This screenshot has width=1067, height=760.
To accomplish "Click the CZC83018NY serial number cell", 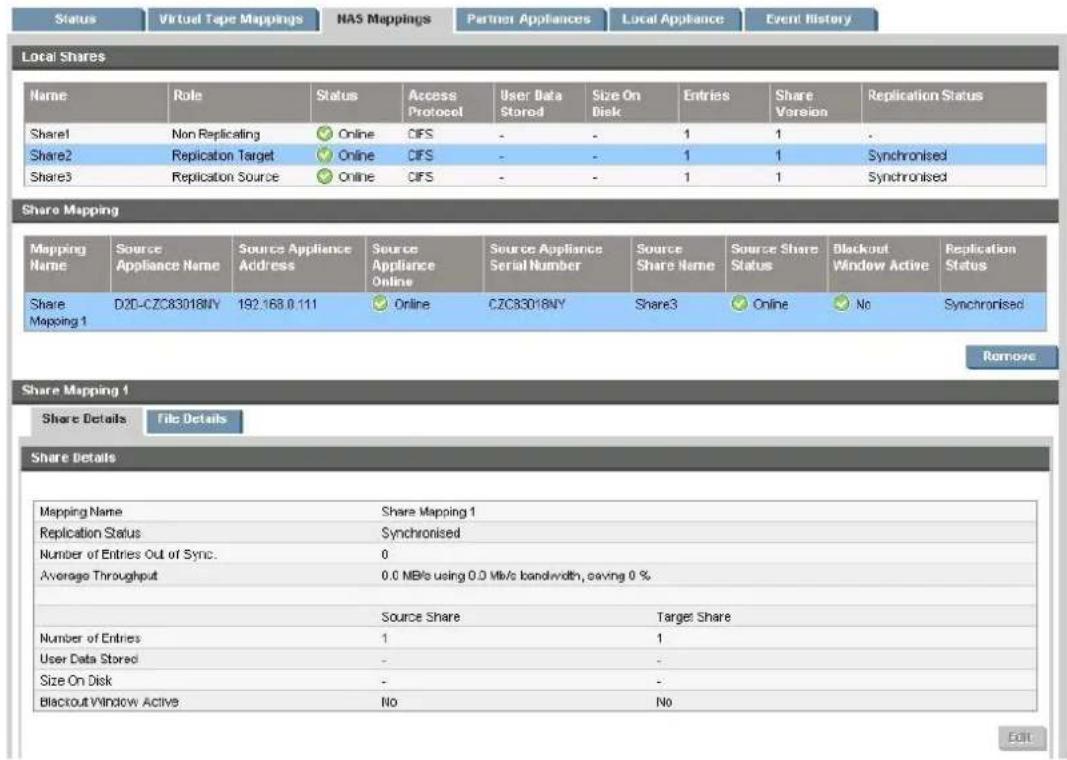I will pos(527,304).
